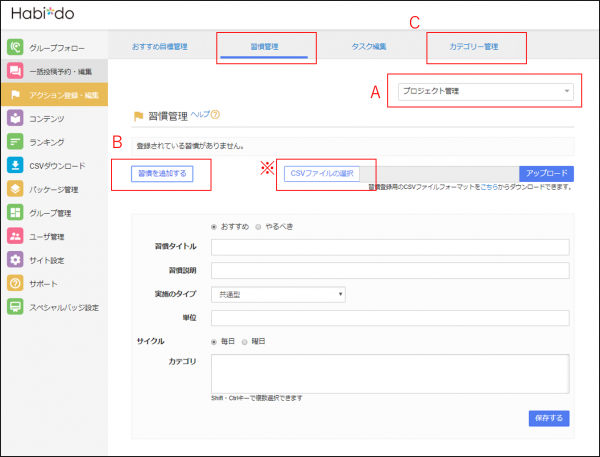
Task: Click the CSVダウンロード download icon
Action: coord(15,165)
